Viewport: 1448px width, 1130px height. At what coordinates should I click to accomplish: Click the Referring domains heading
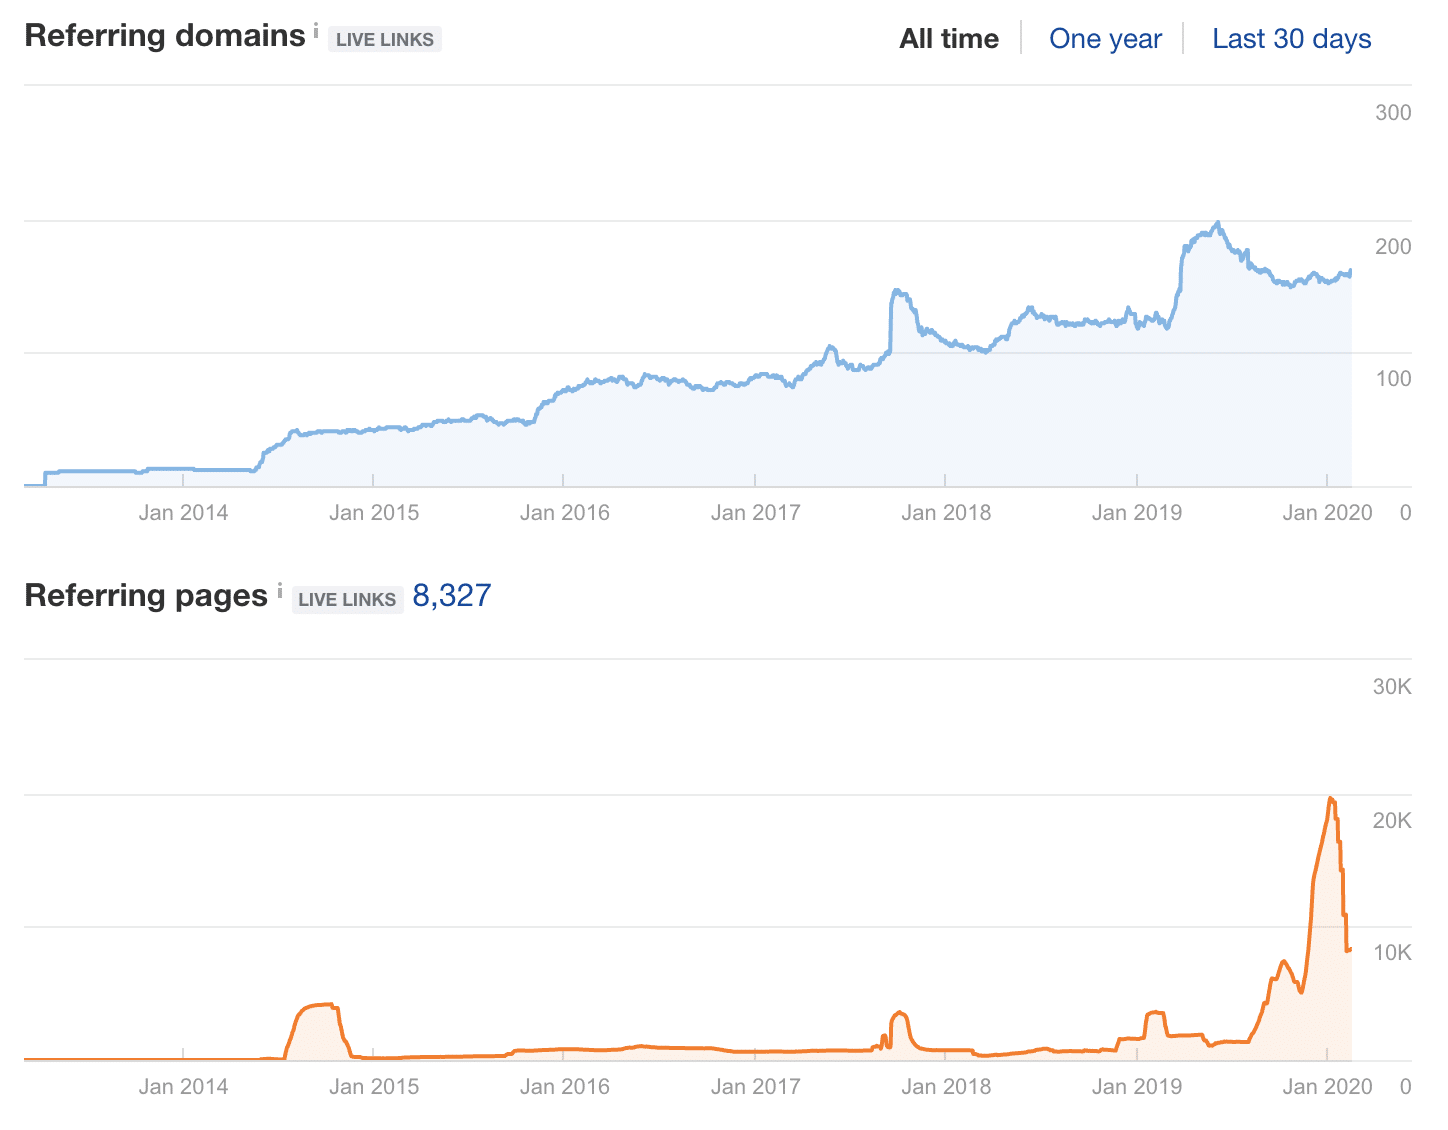coord(165,36)
